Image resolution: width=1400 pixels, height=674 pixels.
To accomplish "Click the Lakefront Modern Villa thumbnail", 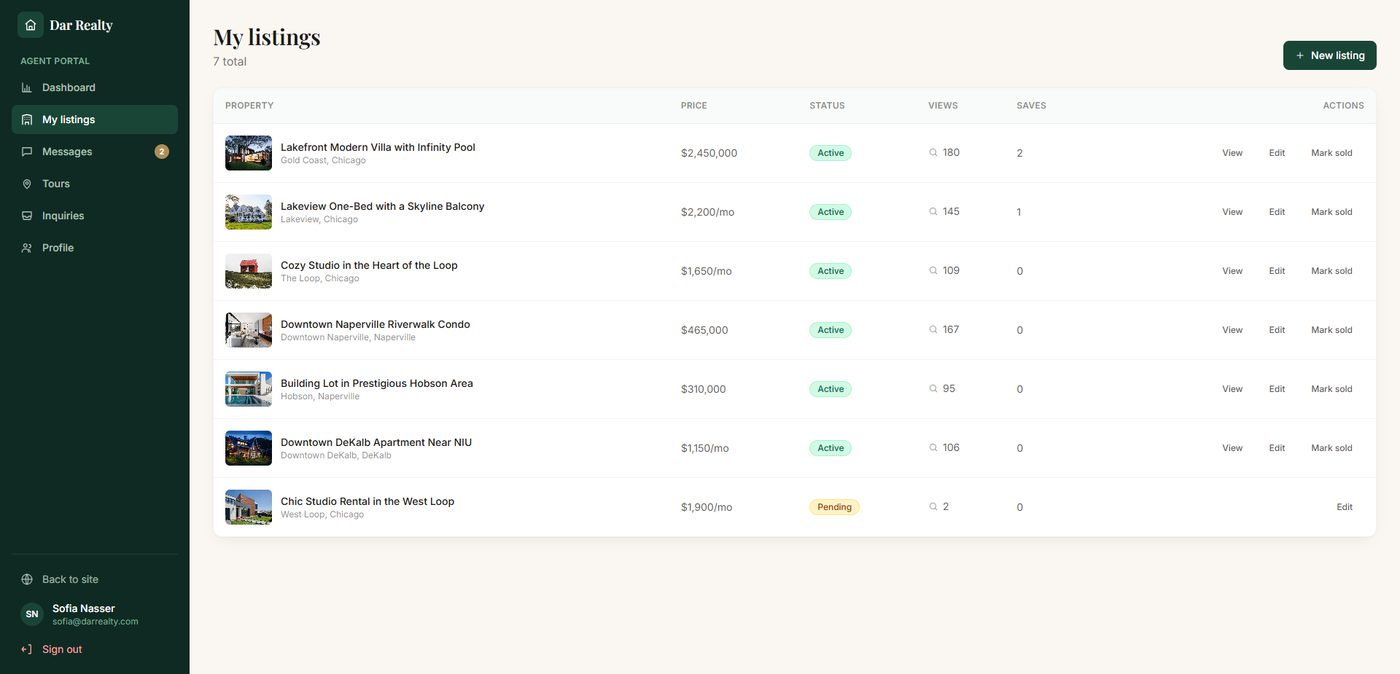I will (248, 153).
